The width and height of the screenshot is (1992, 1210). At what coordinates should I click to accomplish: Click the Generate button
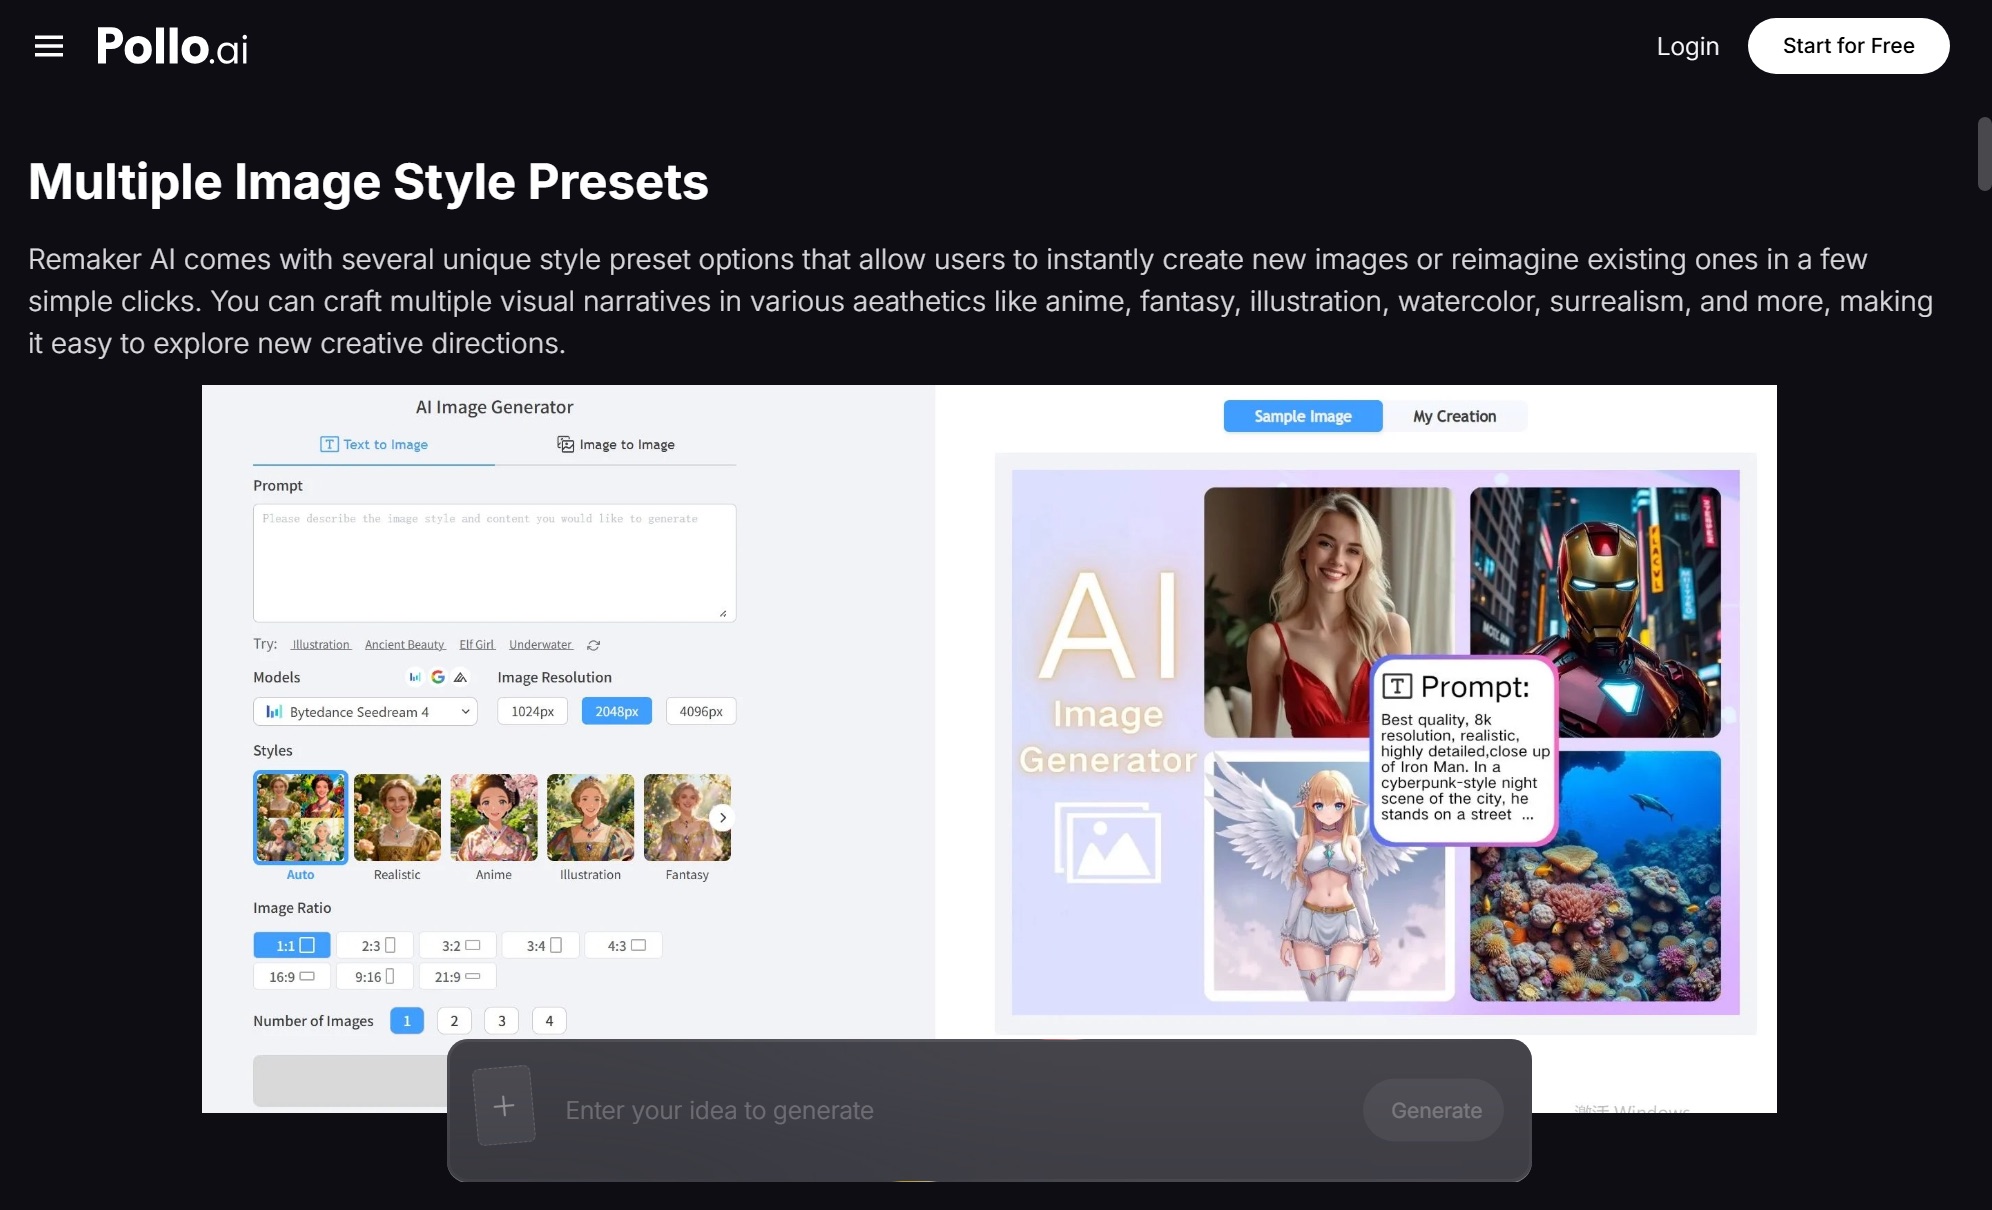click(x=1435, y=1110)
